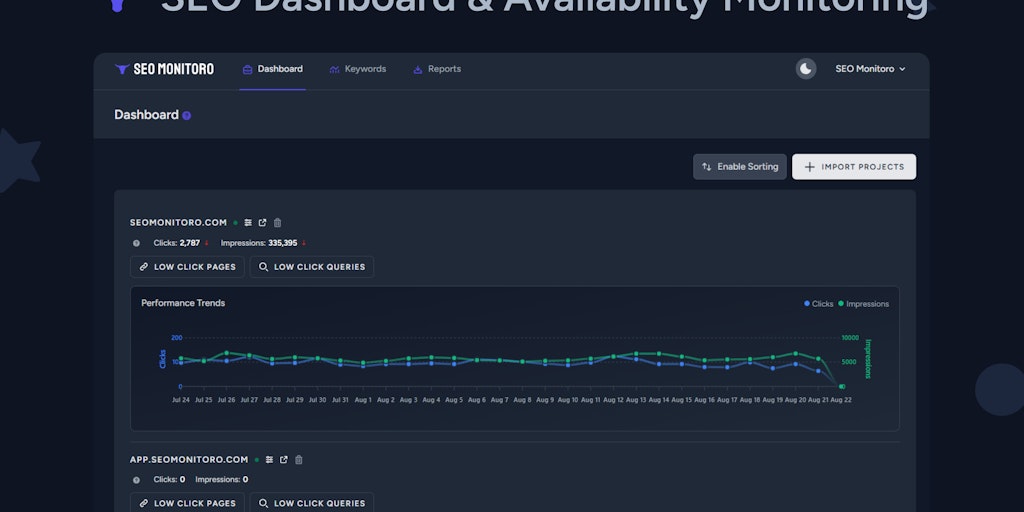Click the Import Projects button
Viewport: 1024px width, 512px height.
[854, 167]
